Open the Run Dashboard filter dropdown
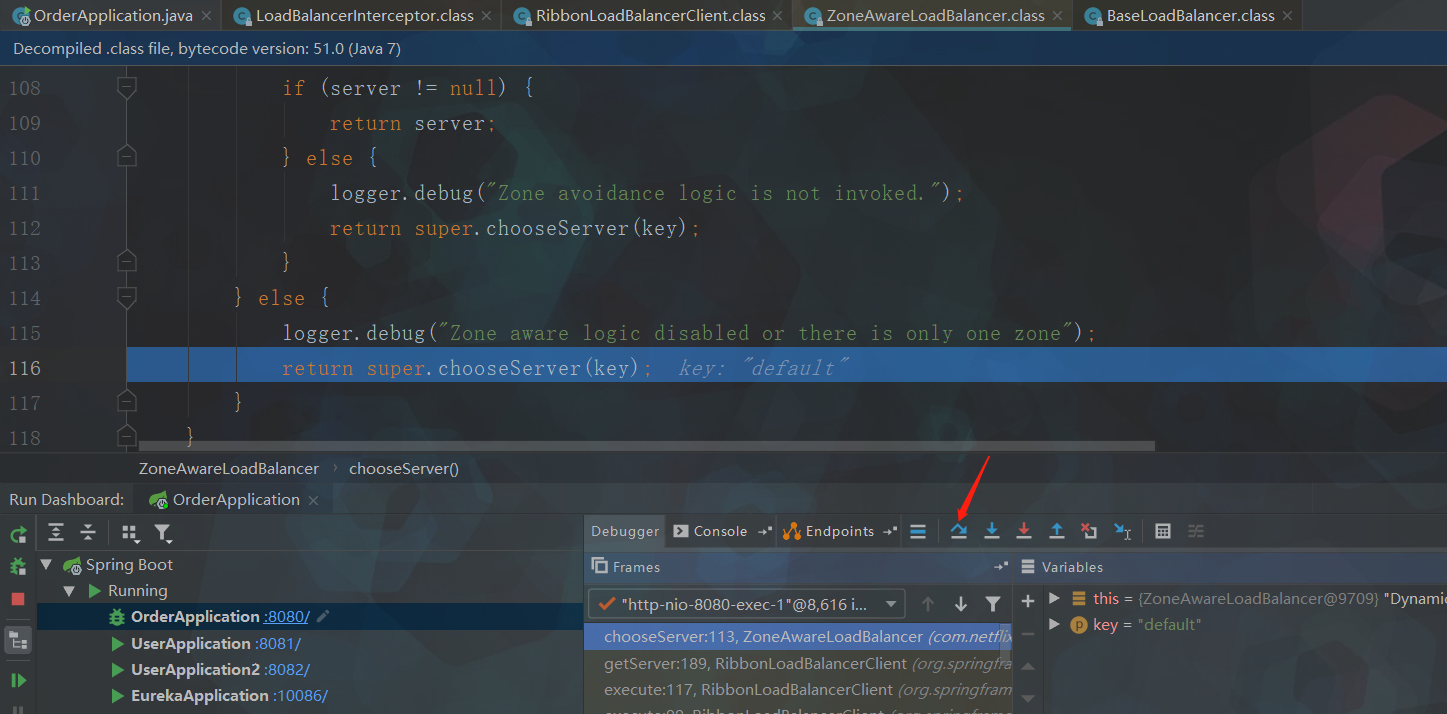 tap(163, 532)
